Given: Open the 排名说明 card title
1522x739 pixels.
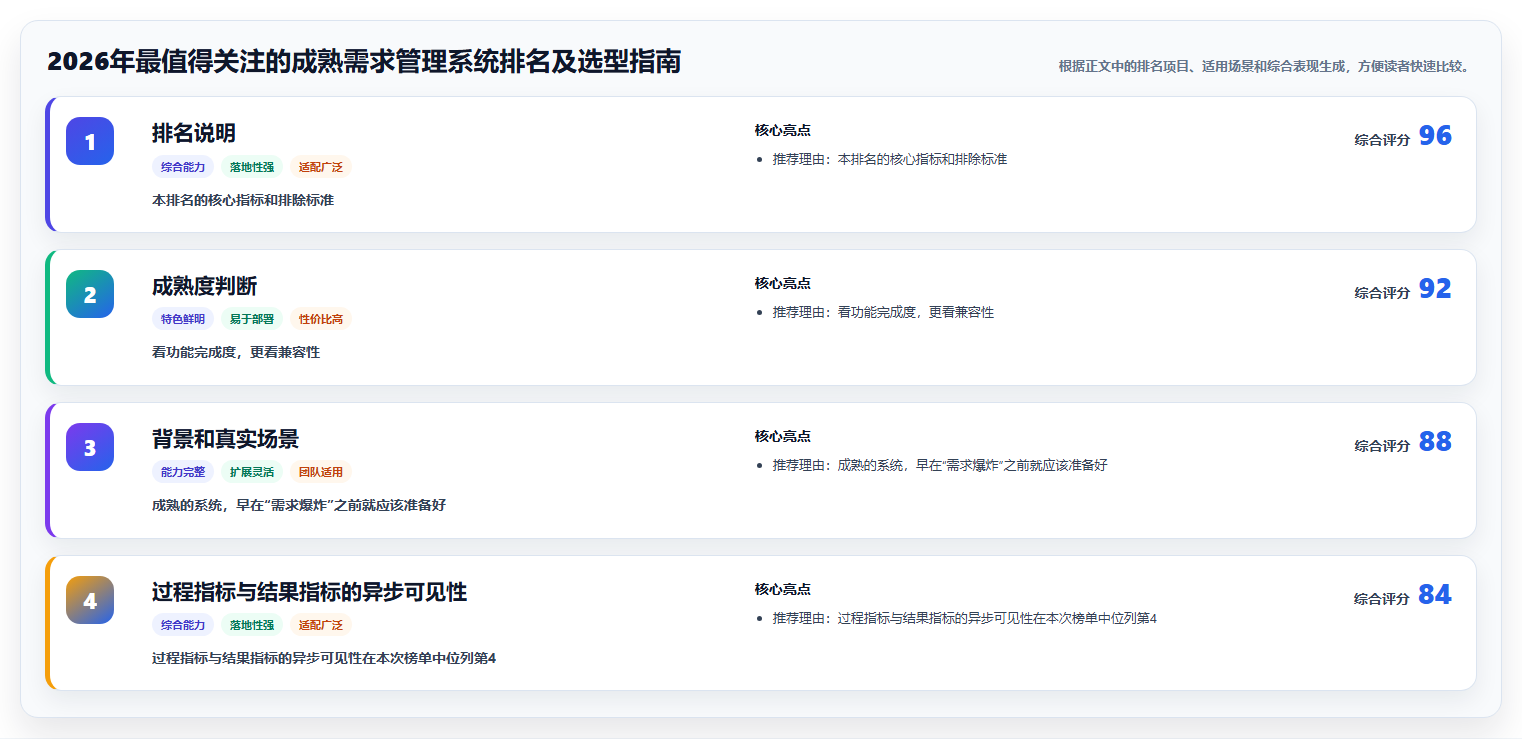Looking at the screenshot, I should 194,133.
